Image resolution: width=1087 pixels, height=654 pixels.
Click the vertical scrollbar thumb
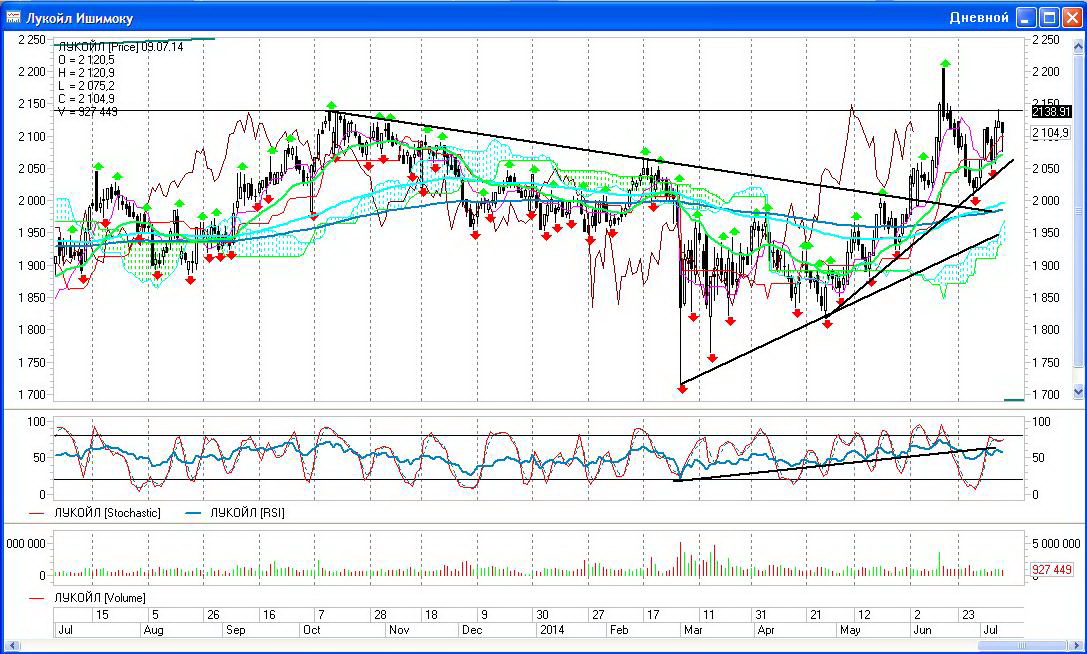[1078, 210]
